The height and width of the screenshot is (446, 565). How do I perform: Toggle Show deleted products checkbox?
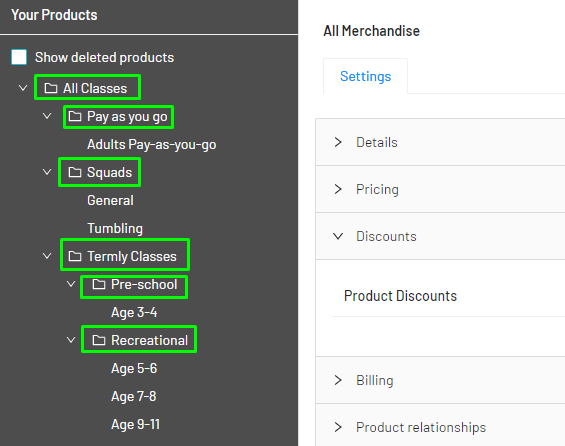pos(19,57)
